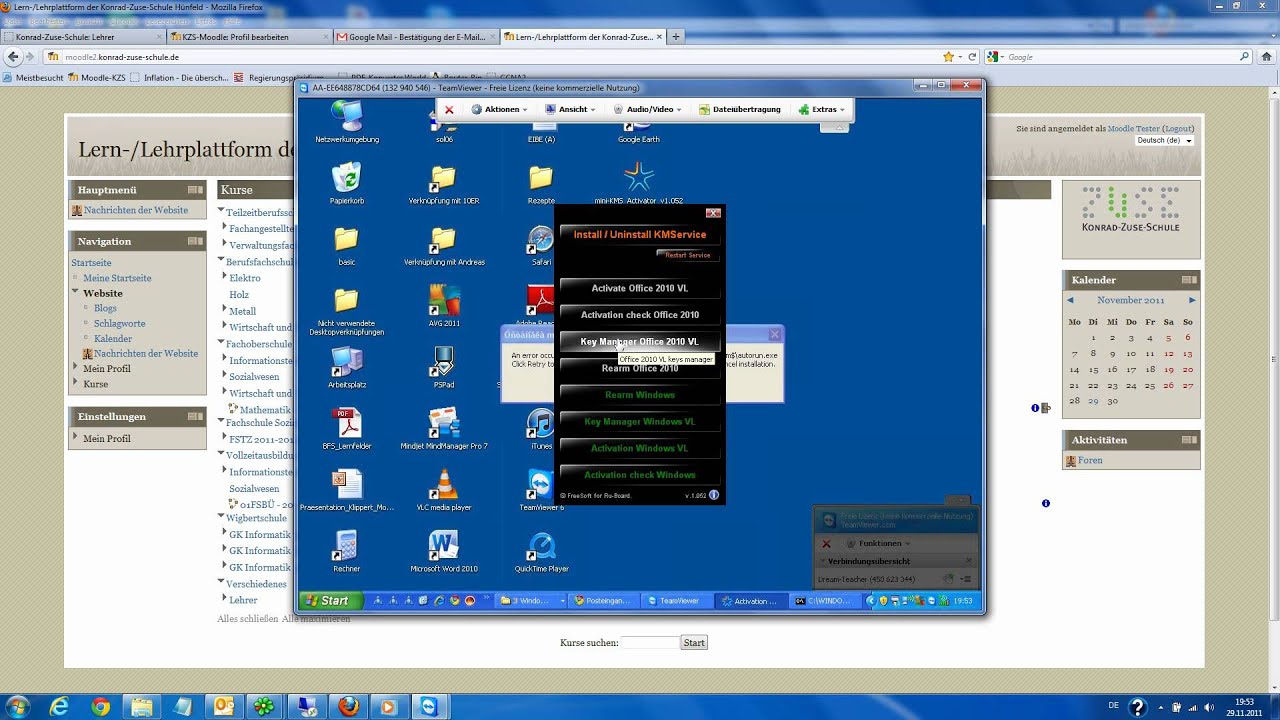Image resolution: width=1280 pixels, height=720 pixels.
Task: Click Install / Uninstall KMService button
Action: coord(640,234)
